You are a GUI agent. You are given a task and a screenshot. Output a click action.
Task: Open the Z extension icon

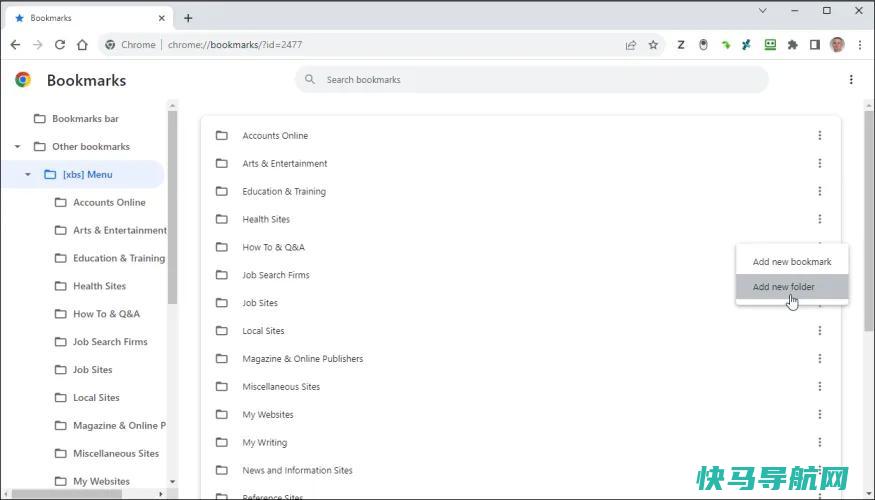681,45
